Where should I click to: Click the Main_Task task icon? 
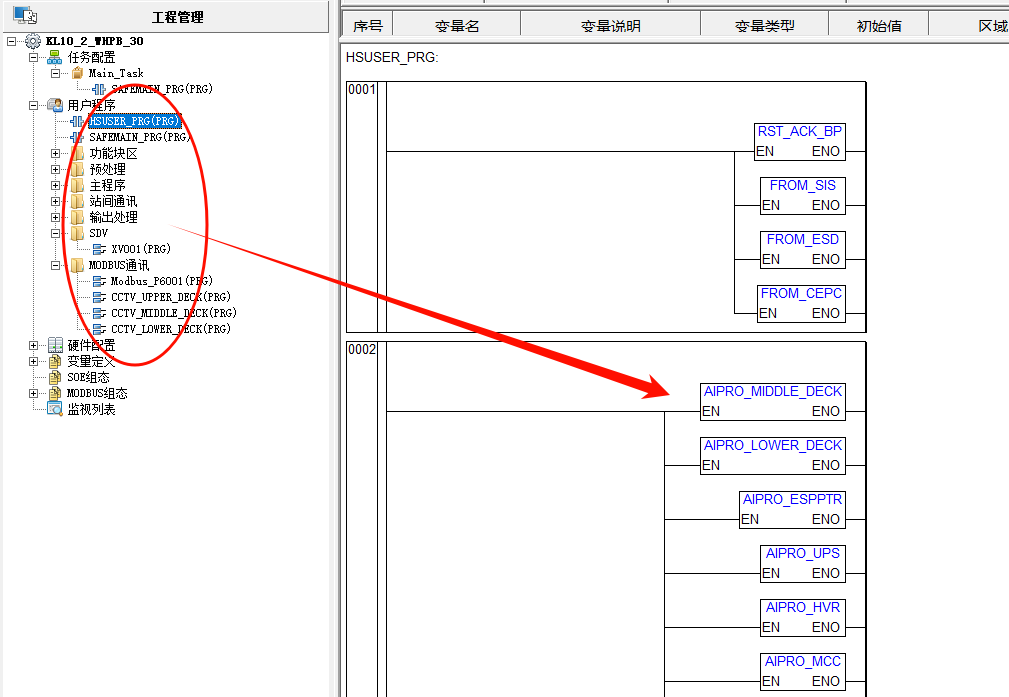point(77,73)
